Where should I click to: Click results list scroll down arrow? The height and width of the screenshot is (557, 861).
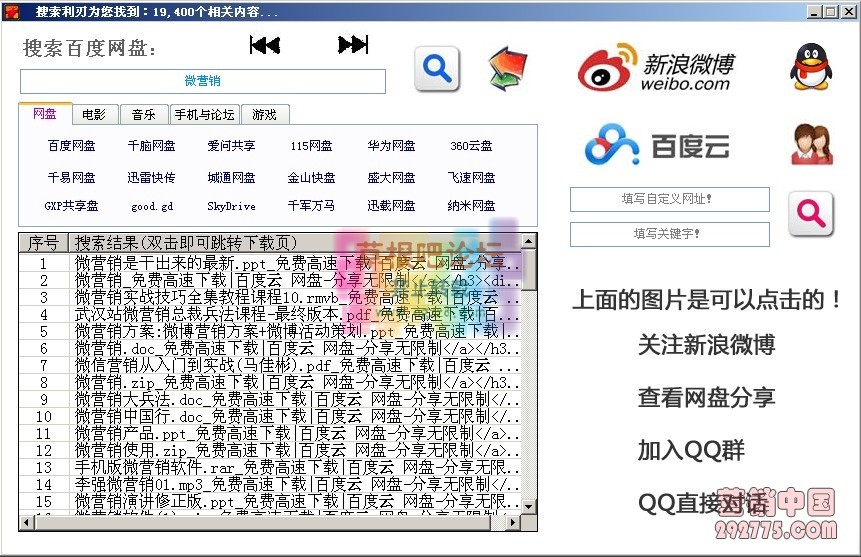[529, 506]
